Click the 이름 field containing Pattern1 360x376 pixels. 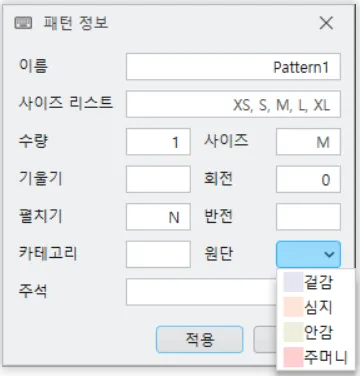click(x=233, y=67)
